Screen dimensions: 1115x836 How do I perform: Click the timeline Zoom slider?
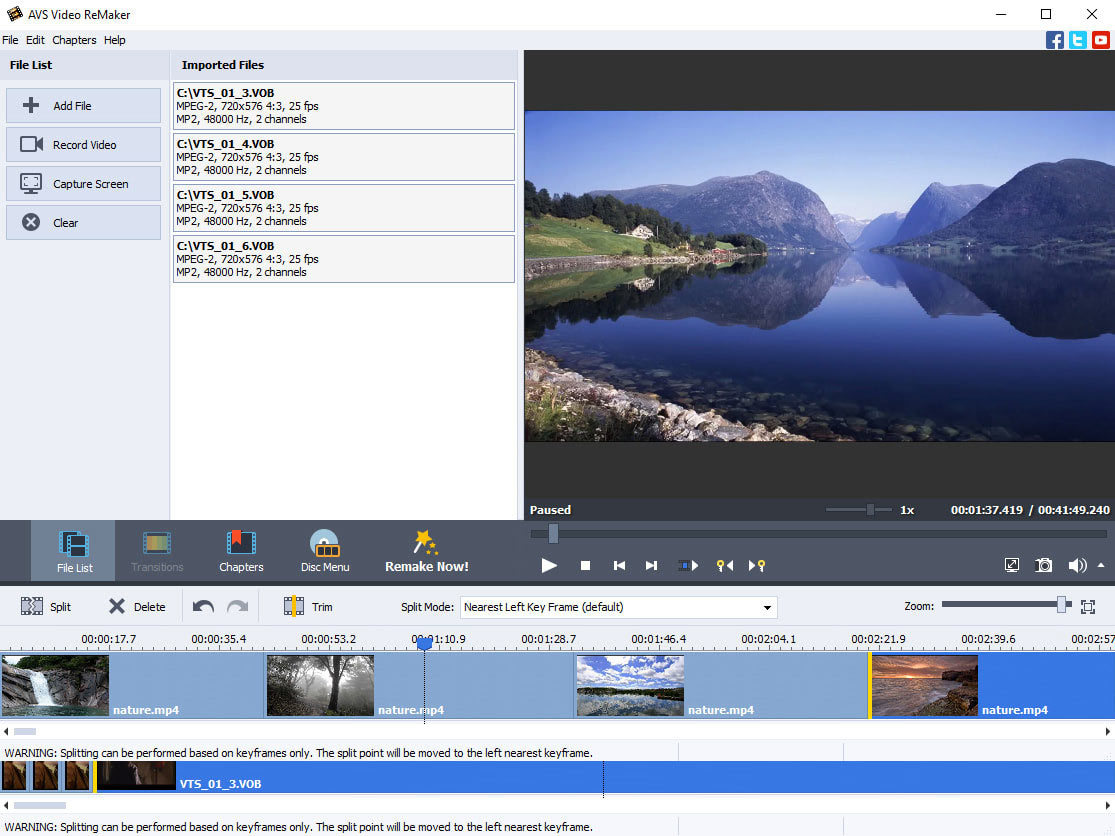(1006, 605)
